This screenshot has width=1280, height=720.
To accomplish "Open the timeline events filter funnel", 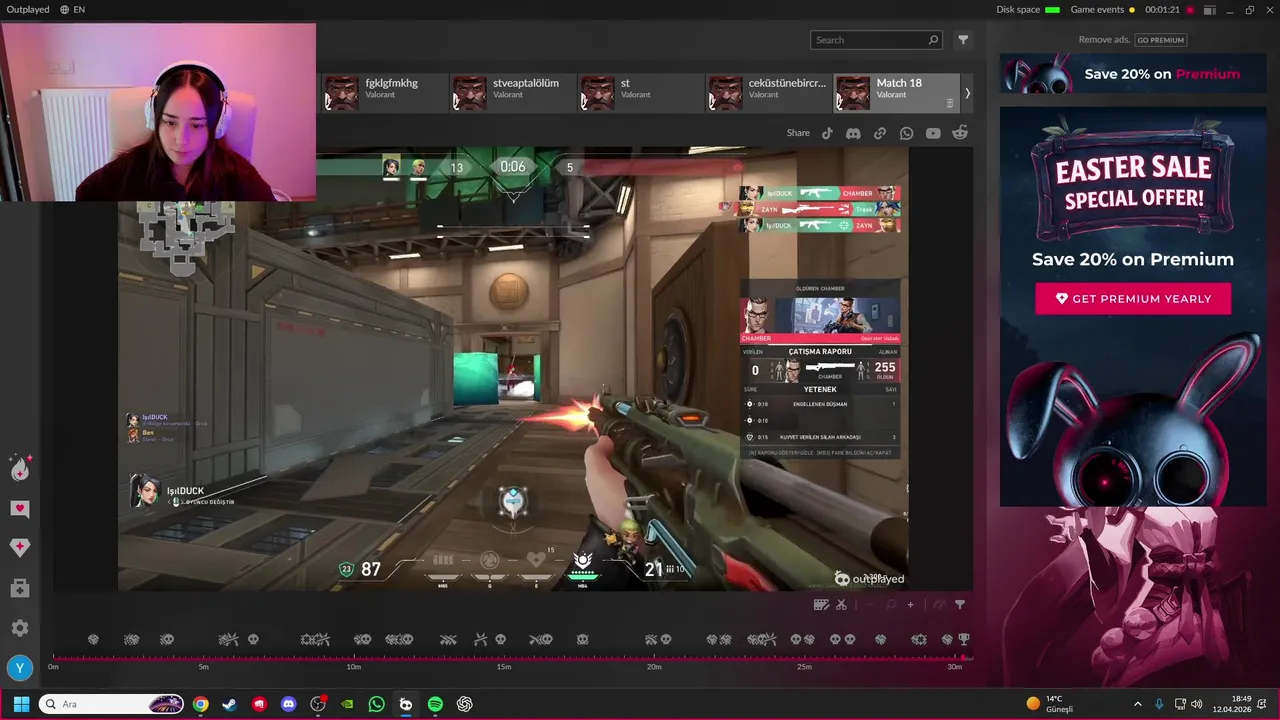I will click(960, 604).
